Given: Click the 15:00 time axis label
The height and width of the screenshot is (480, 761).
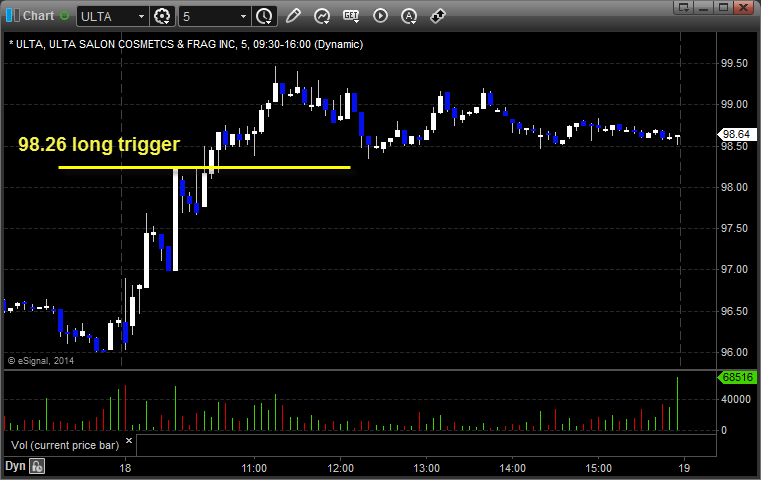Looking at the screenshot, I should [x=598, y=468].
